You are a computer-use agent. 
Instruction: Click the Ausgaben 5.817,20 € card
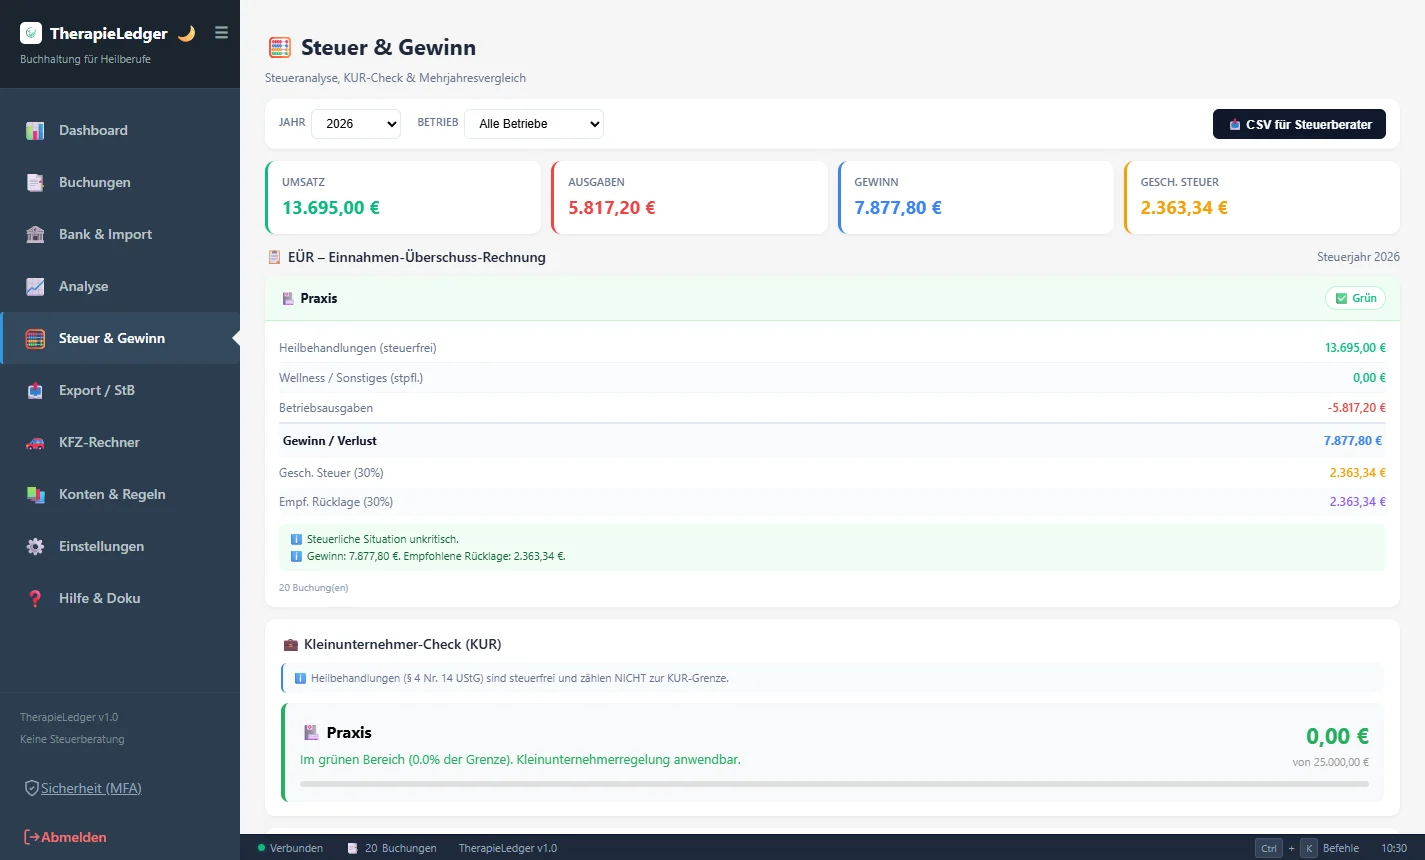click(689, 198)
